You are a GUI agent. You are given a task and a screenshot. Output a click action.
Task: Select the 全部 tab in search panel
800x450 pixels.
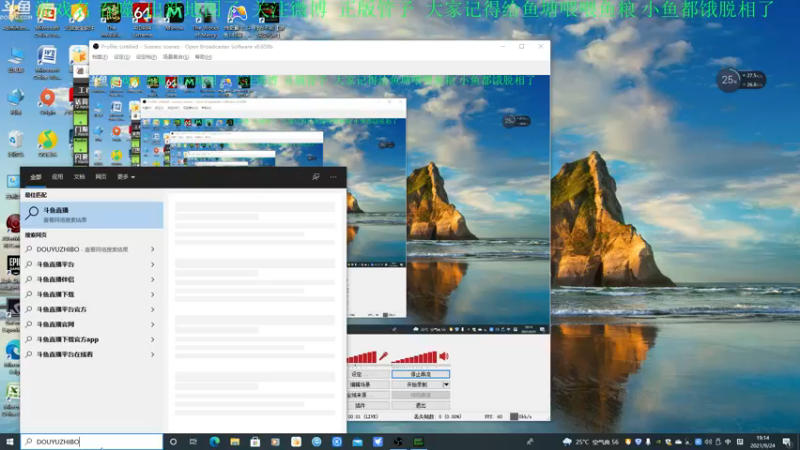pyautogui.click(x=36, y=177)
